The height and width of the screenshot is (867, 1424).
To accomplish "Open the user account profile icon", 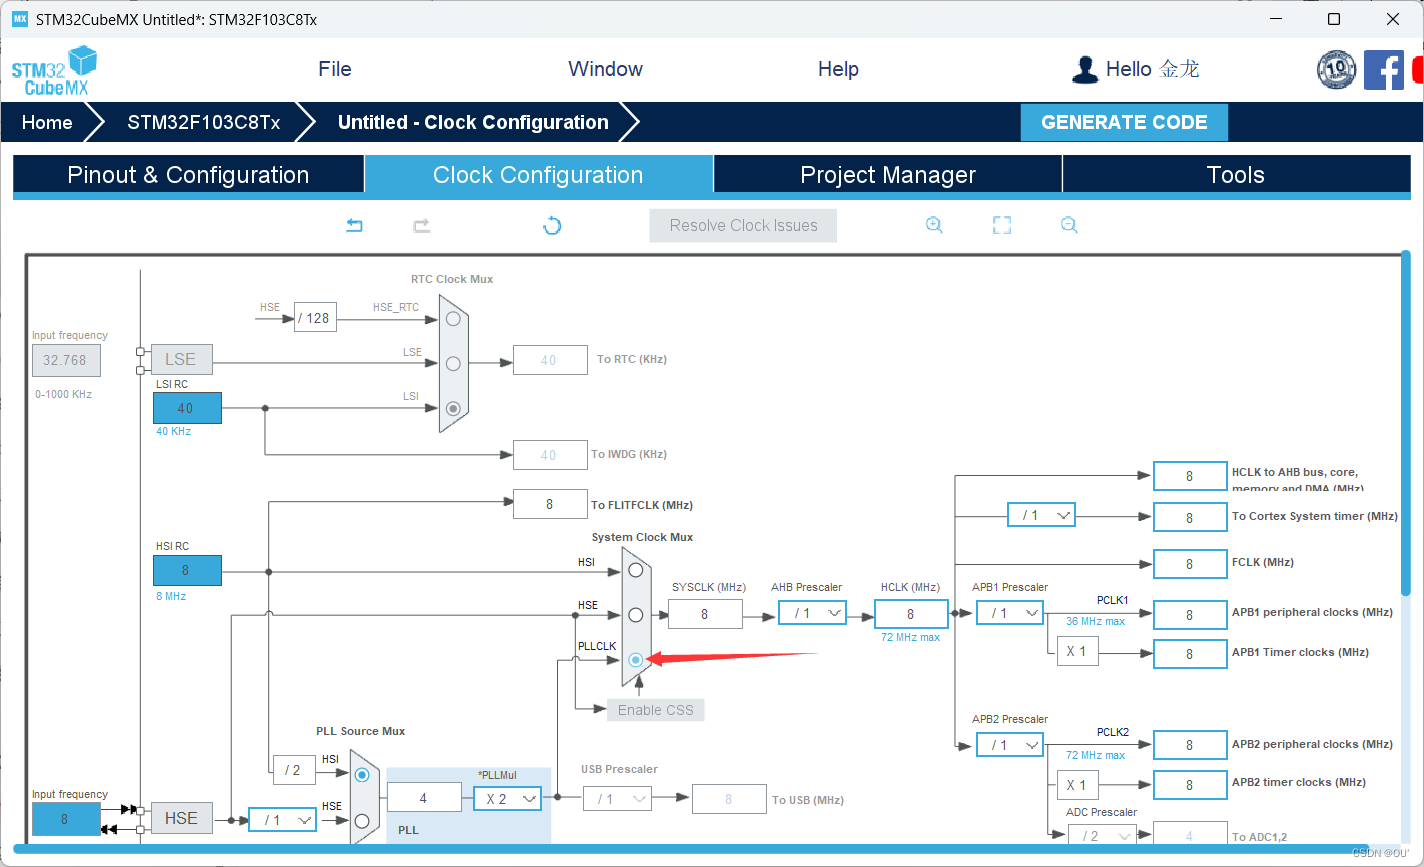I will (1085, 69).
